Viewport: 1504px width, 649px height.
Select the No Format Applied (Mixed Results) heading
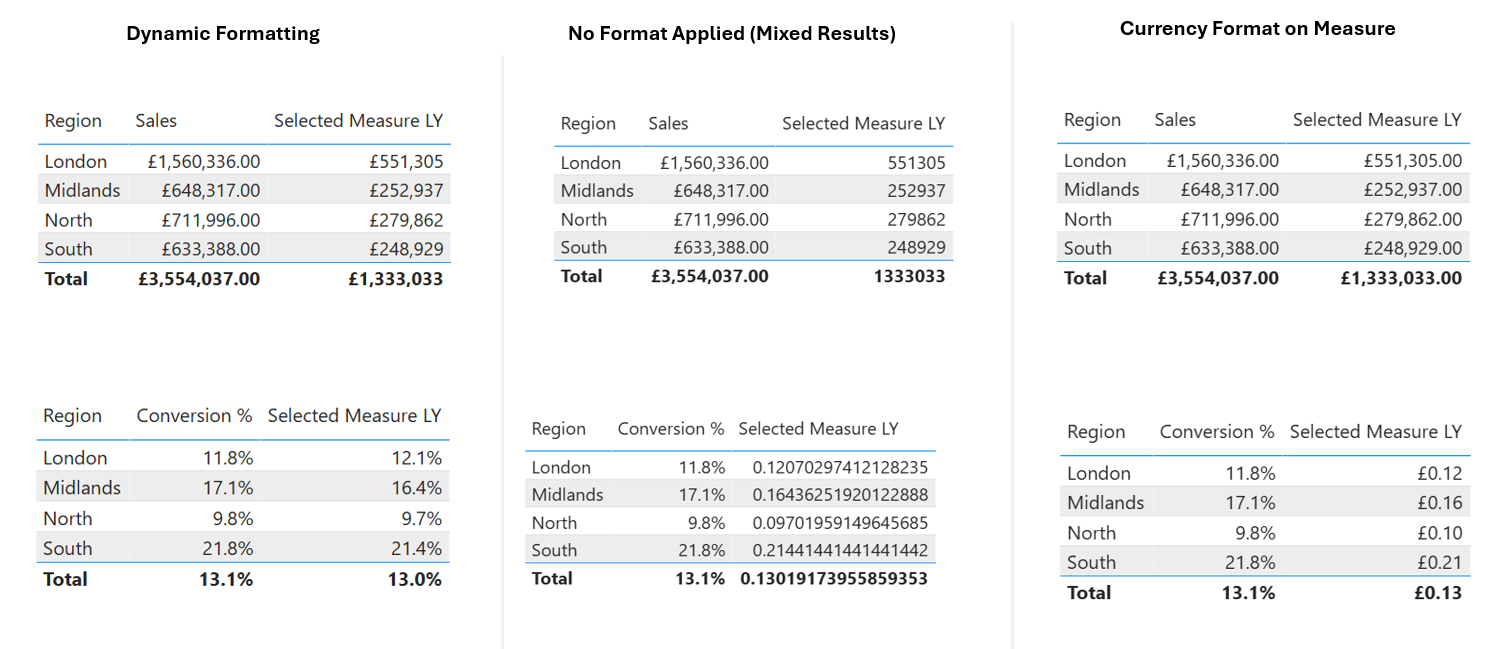(x=731, y=34)
